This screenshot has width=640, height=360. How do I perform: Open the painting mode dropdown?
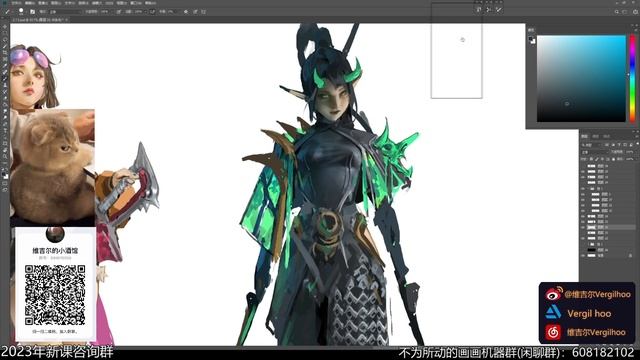pyautogui.click(x=65, y=12)
